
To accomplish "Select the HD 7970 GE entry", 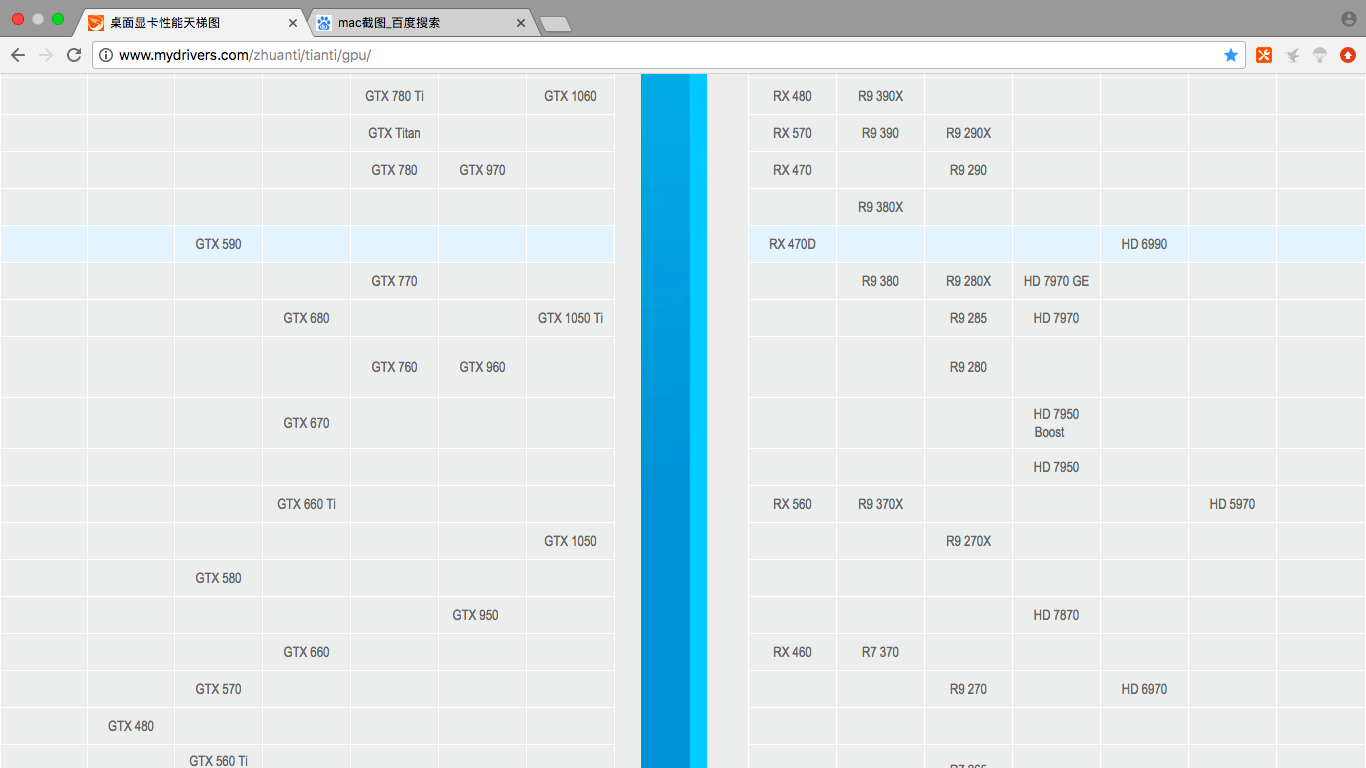I will 1056,281.
